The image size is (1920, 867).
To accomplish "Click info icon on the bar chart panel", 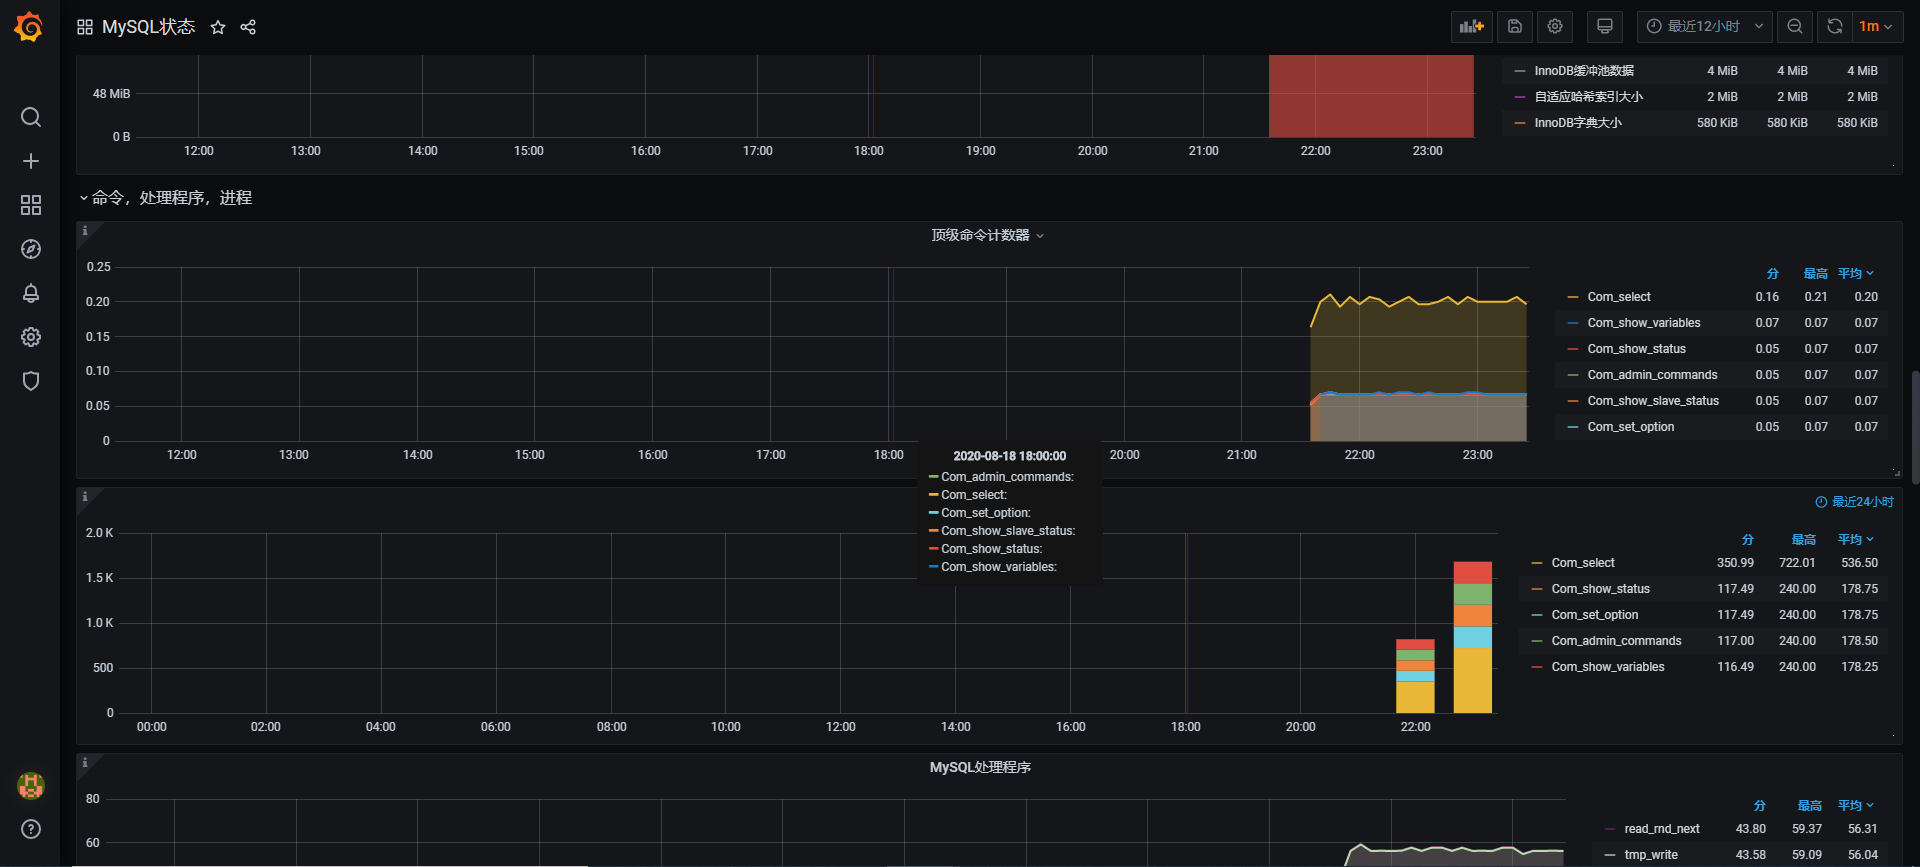I will coord(85,497).
